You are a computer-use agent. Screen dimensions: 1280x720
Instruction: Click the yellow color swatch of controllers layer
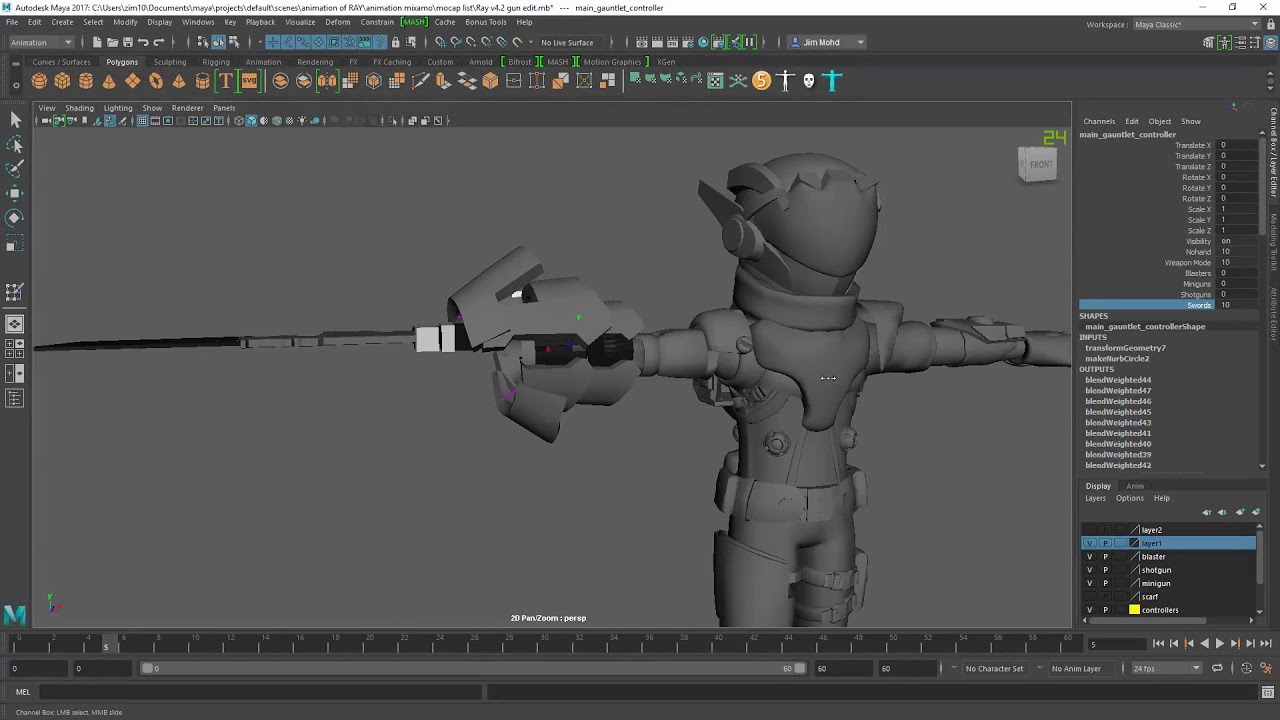(1134, 610)
